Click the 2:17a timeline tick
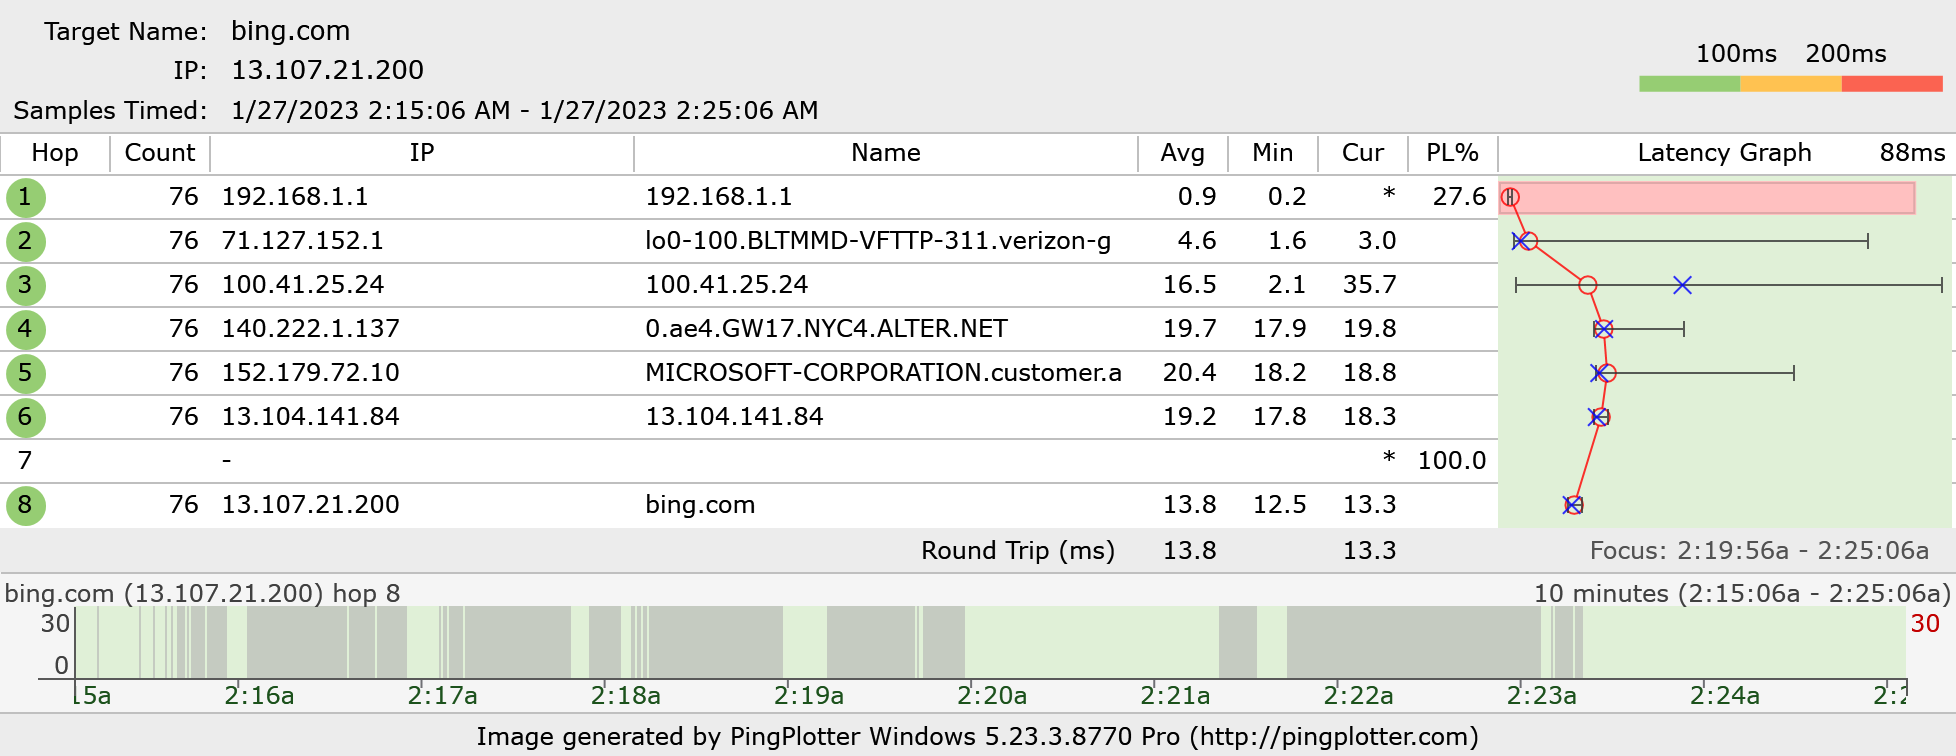 442,695
